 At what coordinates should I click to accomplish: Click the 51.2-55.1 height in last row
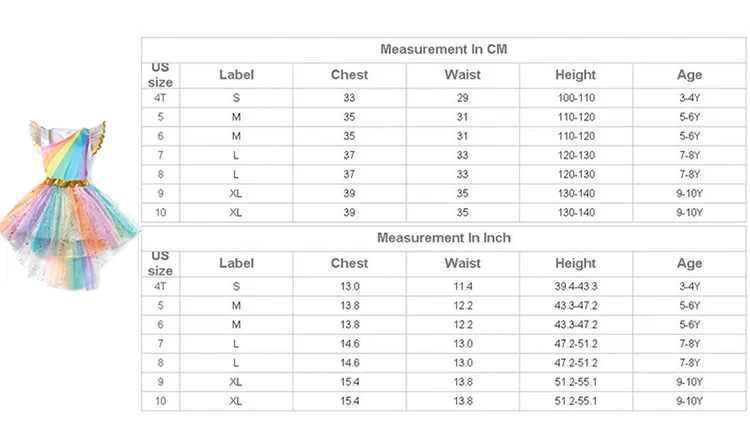[576, 401]
